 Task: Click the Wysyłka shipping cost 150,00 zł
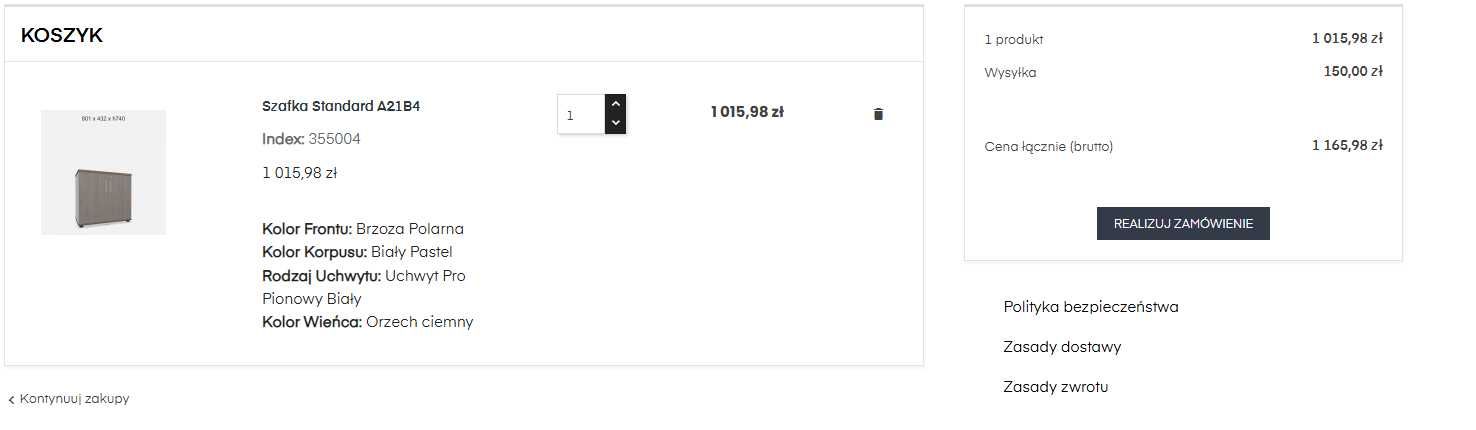coord(1353,71)
